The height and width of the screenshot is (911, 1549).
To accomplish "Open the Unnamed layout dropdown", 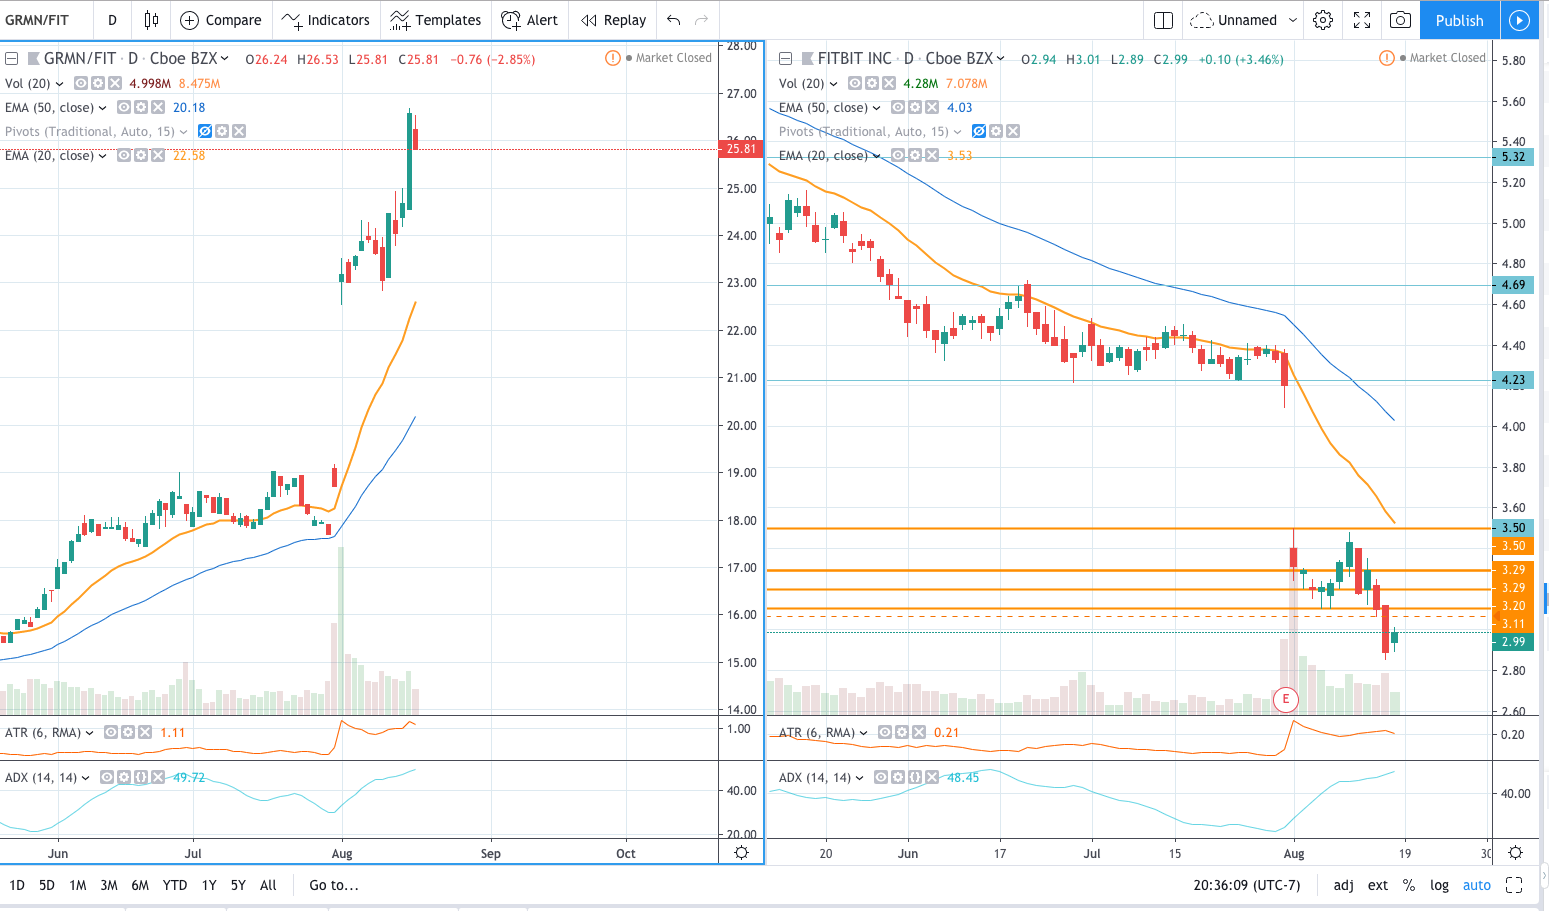I will point(1244,20).
